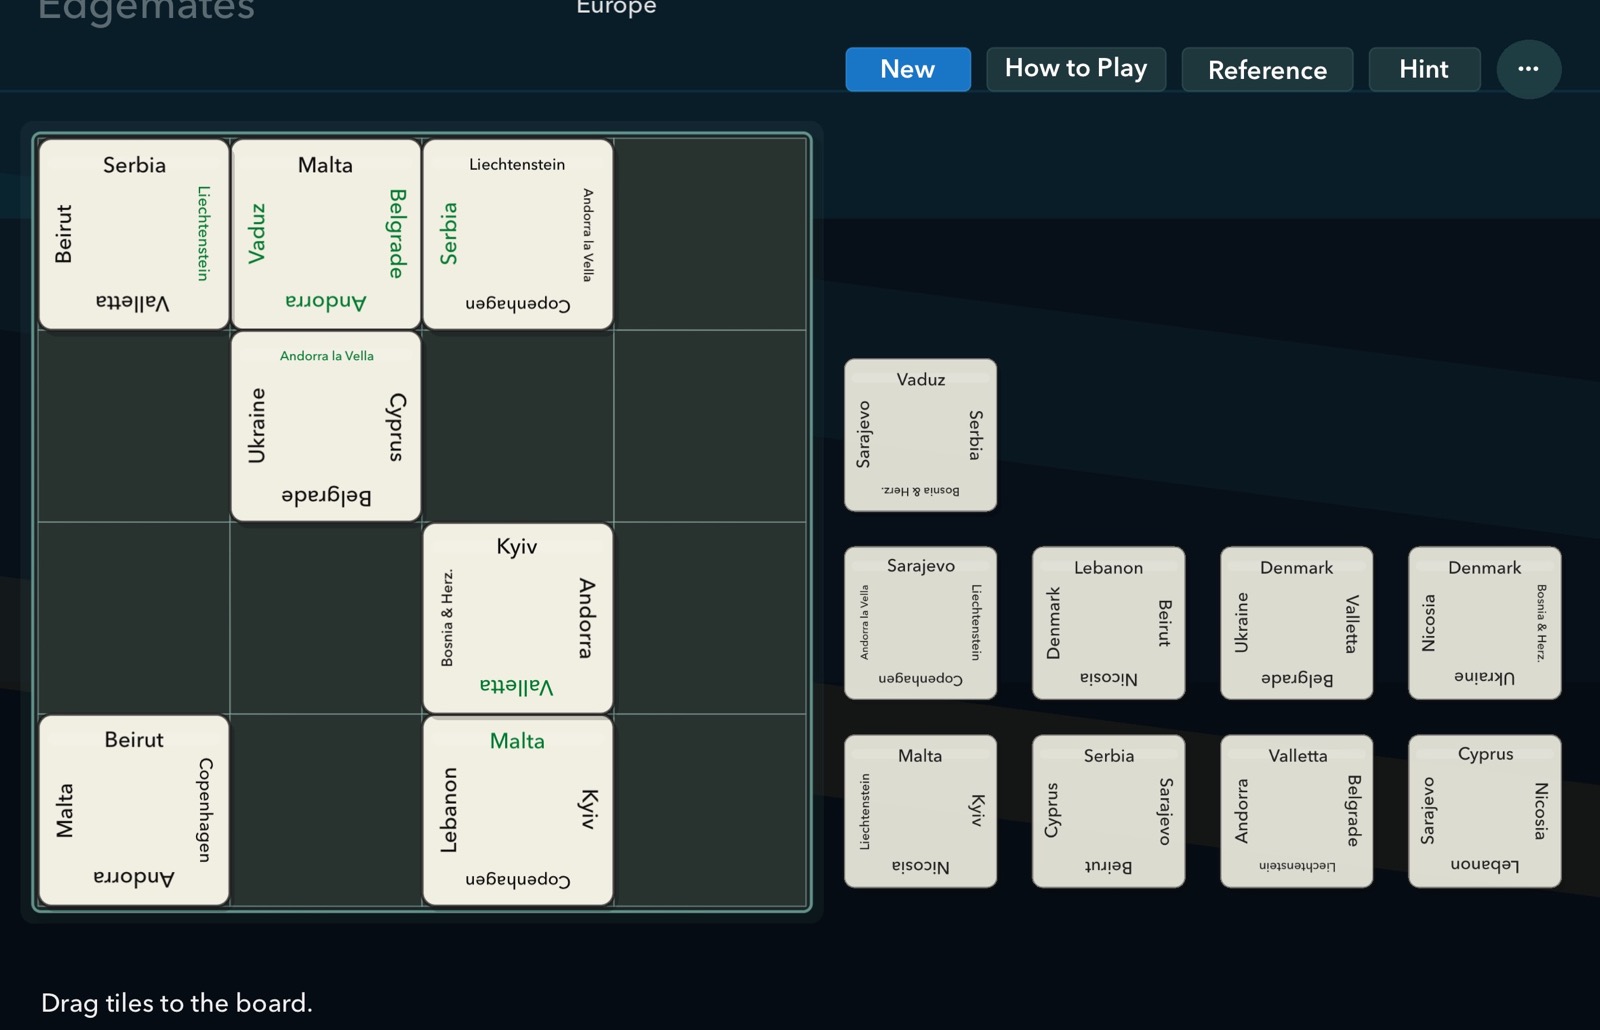This screenshot has width=1600, height=1030.
Task: Select the Lebanon tile with Beirut edge
Action: click(1107, 622)
